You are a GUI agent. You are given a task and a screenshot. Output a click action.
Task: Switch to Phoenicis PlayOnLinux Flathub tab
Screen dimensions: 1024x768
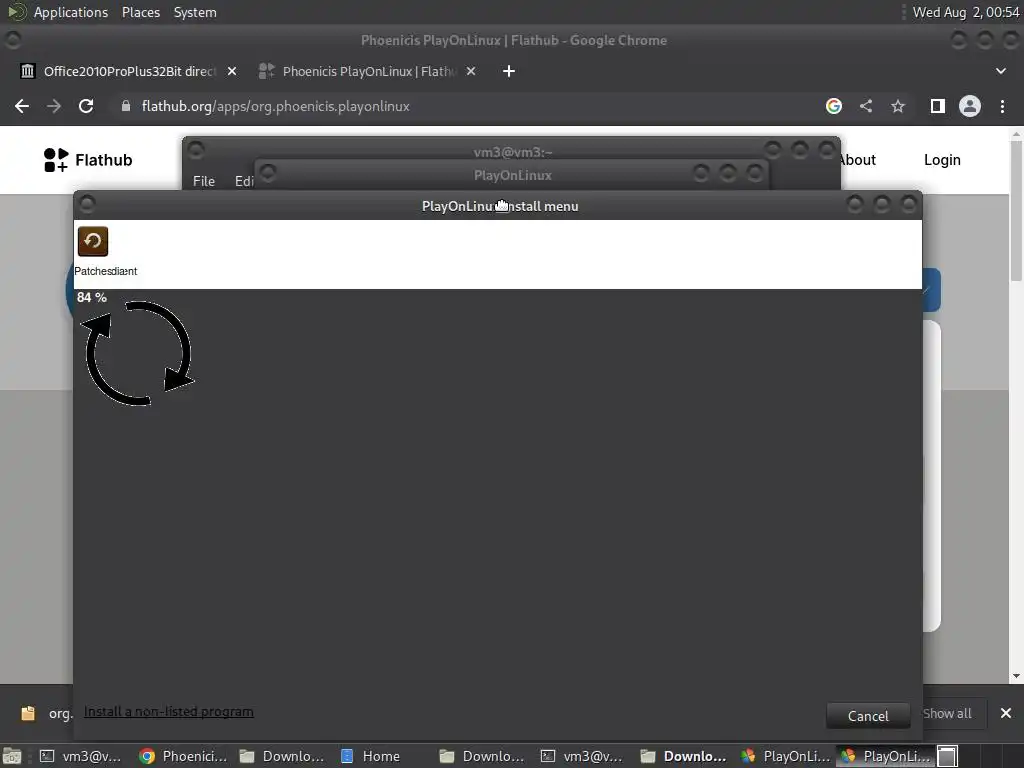368,71
